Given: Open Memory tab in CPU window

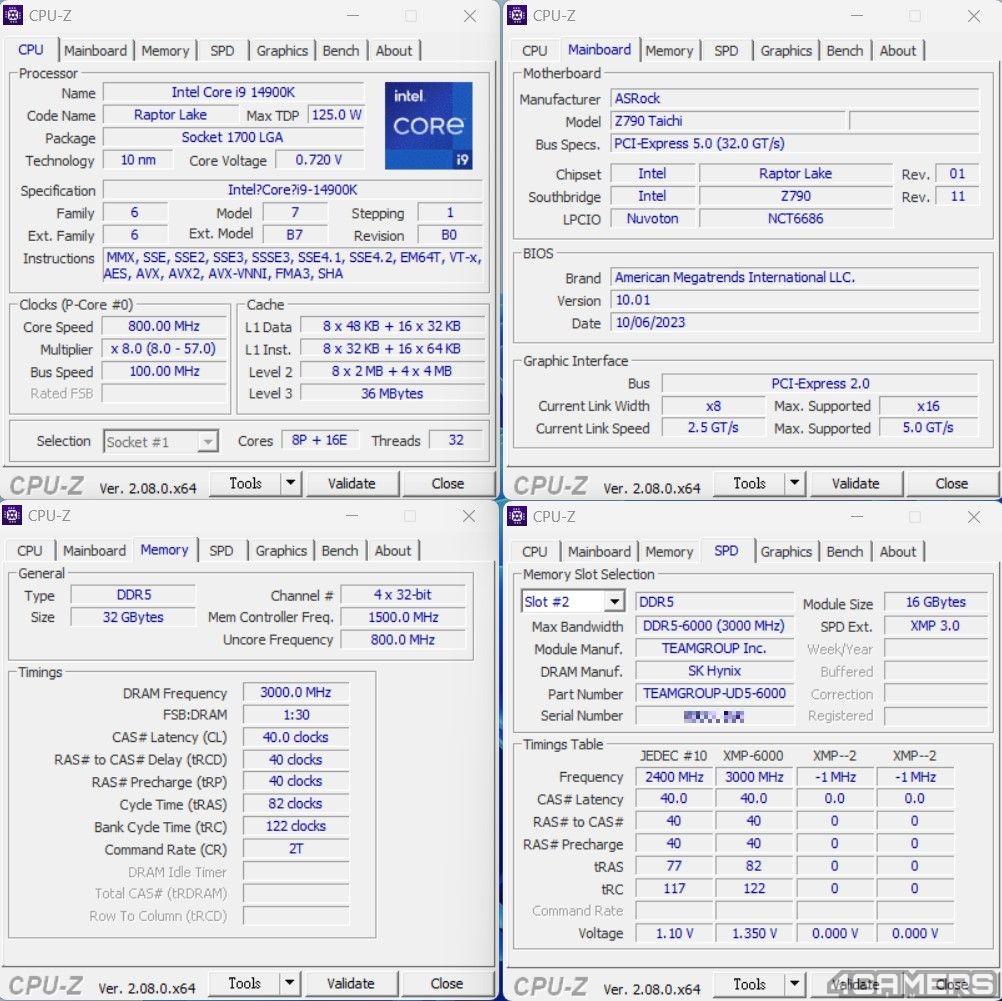Looking at the screenshot, I should click(165, 50).
